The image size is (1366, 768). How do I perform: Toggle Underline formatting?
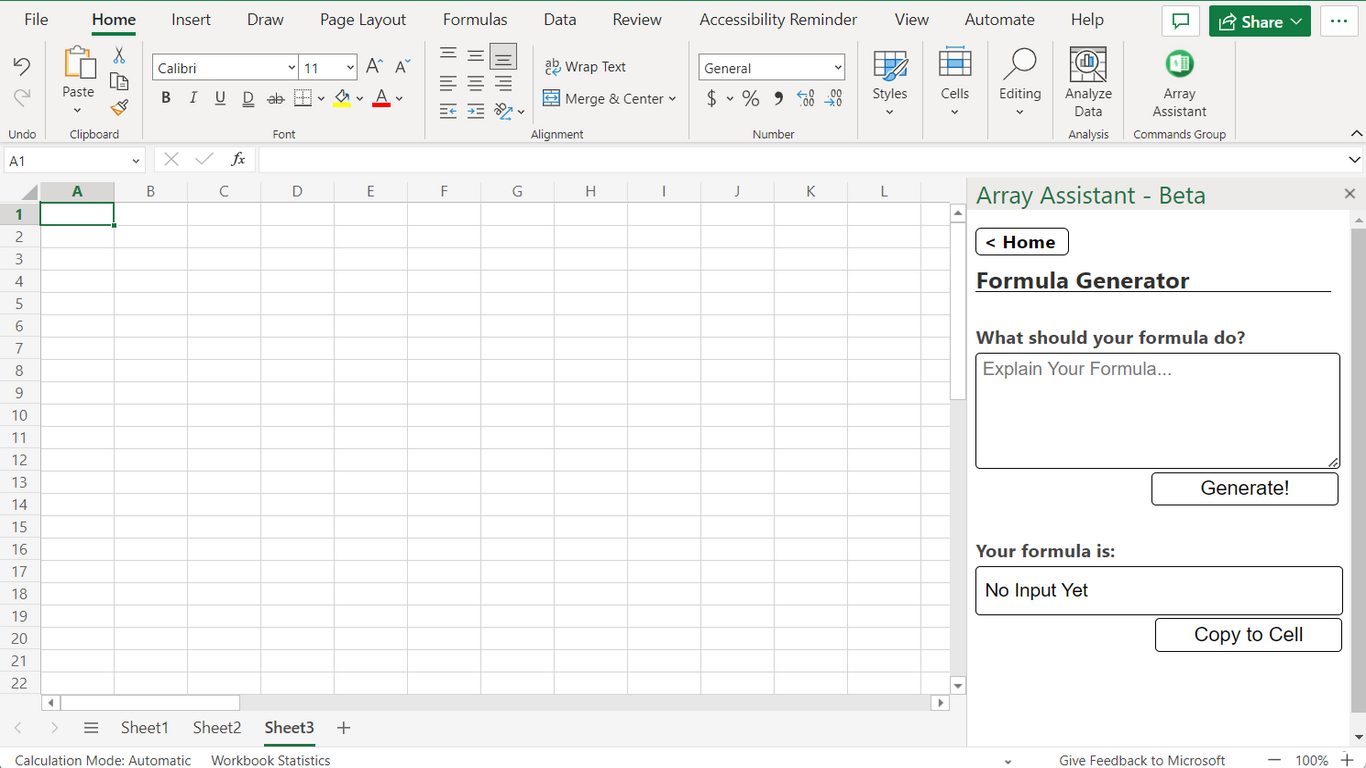220,98
